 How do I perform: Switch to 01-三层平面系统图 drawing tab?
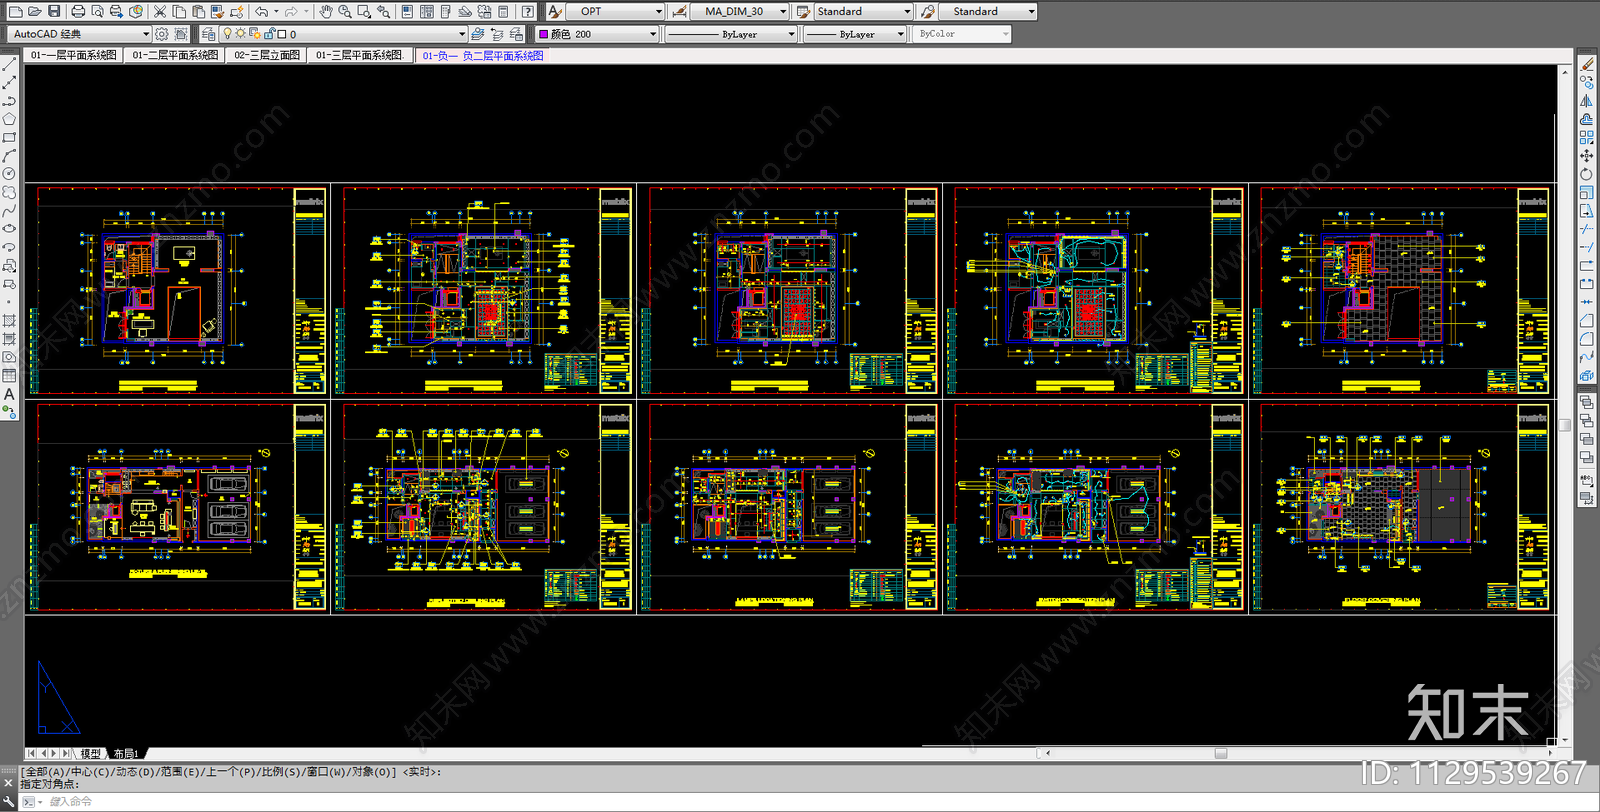tap(359, 55)
